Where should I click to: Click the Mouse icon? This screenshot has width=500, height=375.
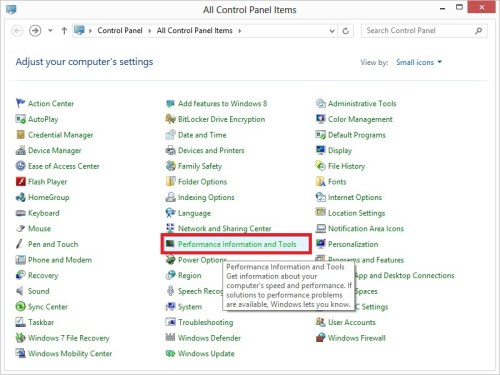[20, 228]
